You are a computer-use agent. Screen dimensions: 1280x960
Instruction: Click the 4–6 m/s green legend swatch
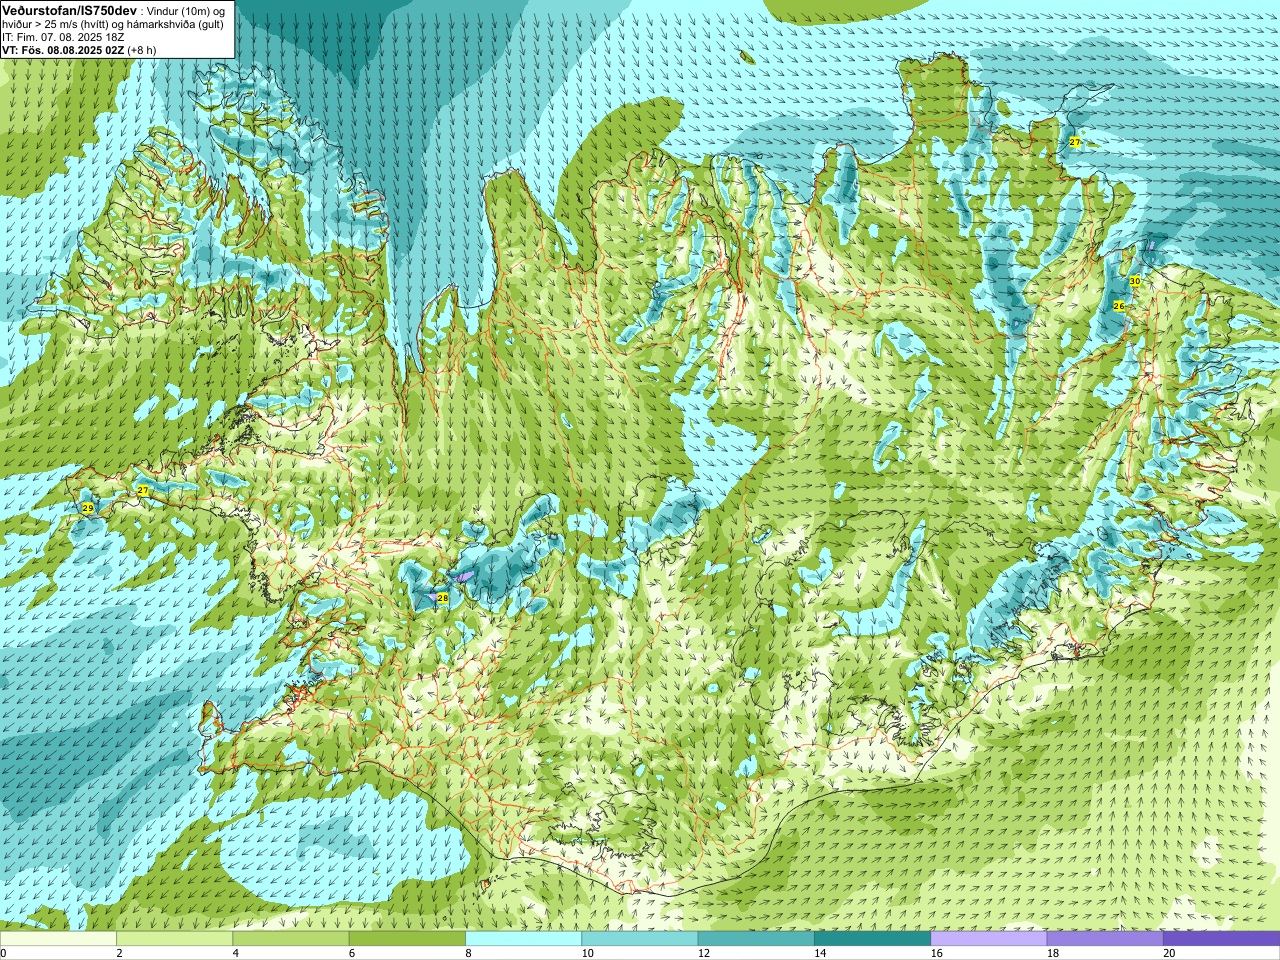[x=290, y=939]
